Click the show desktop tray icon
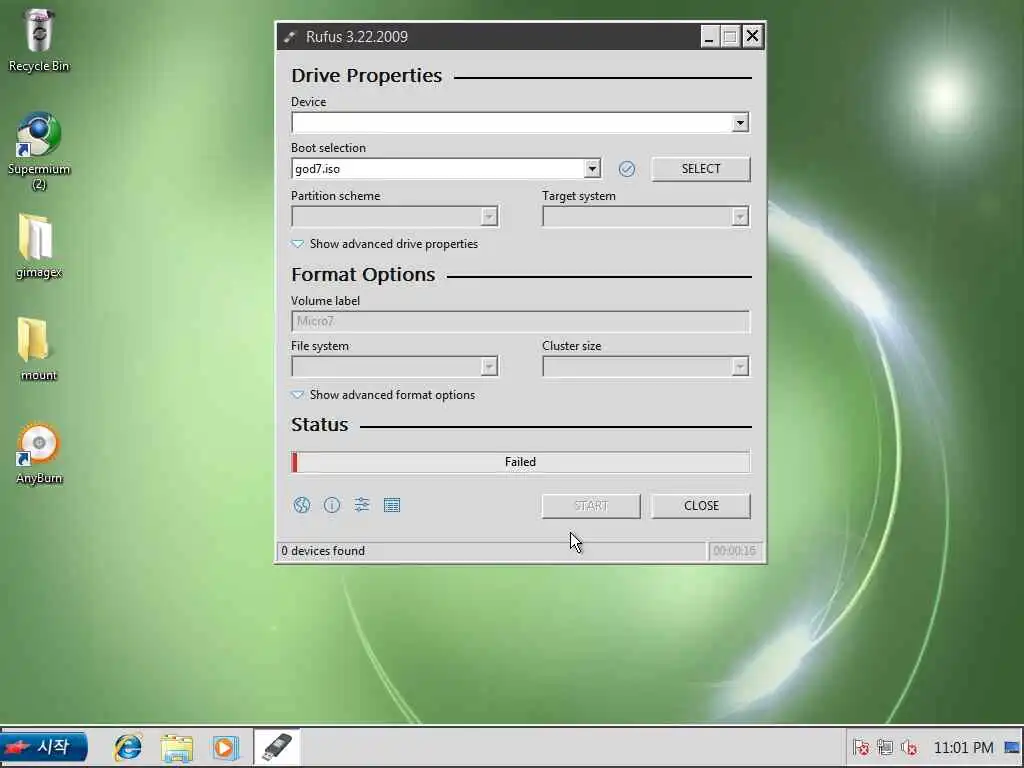This screenshot has height=768, width=1024. [1012, 747]
